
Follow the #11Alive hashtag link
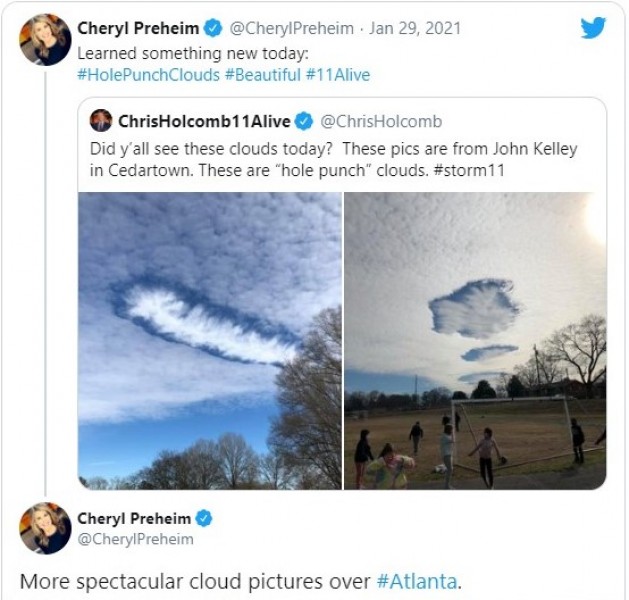338,75
